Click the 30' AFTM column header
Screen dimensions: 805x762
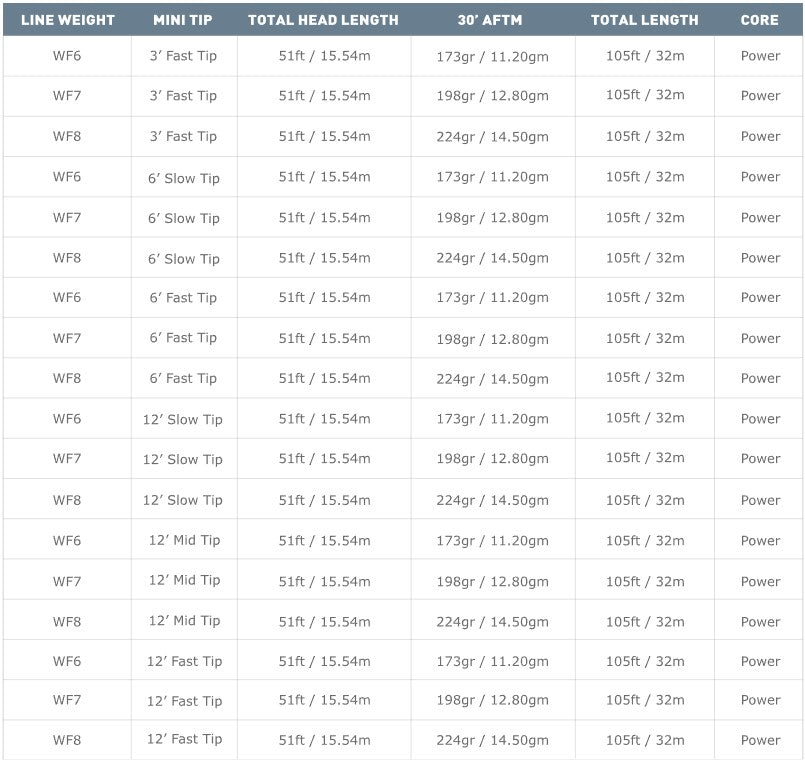click(x=491, y=20)
